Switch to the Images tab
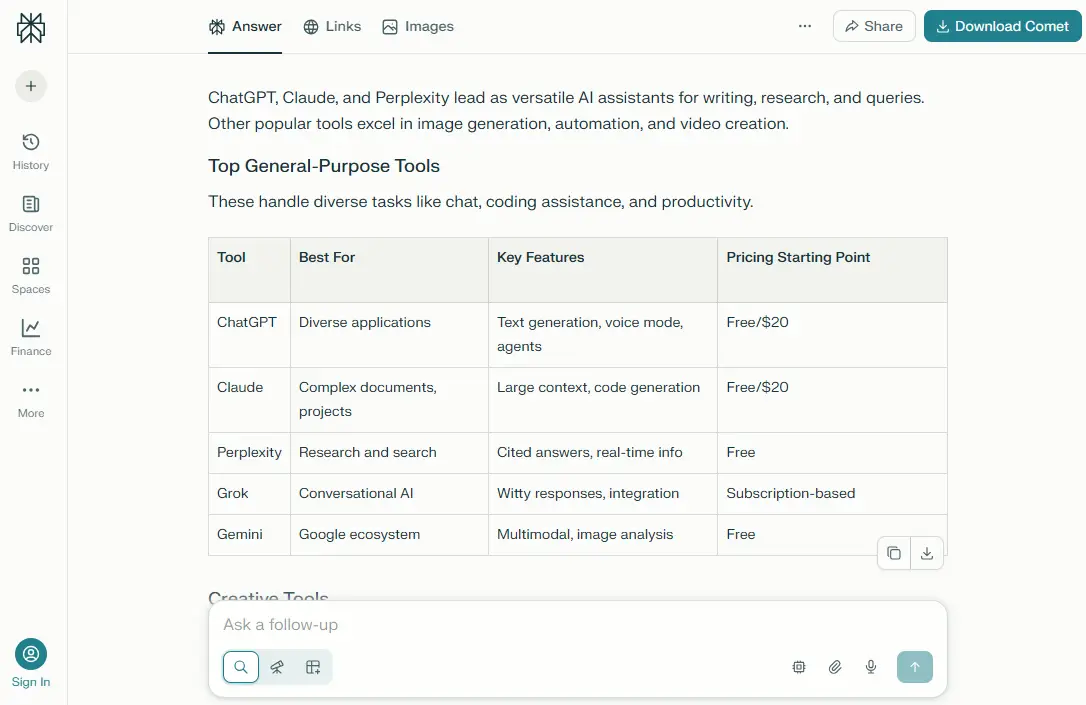This screenshot has height=705, width=1086. pyautogui.click(x=418, y=27)
